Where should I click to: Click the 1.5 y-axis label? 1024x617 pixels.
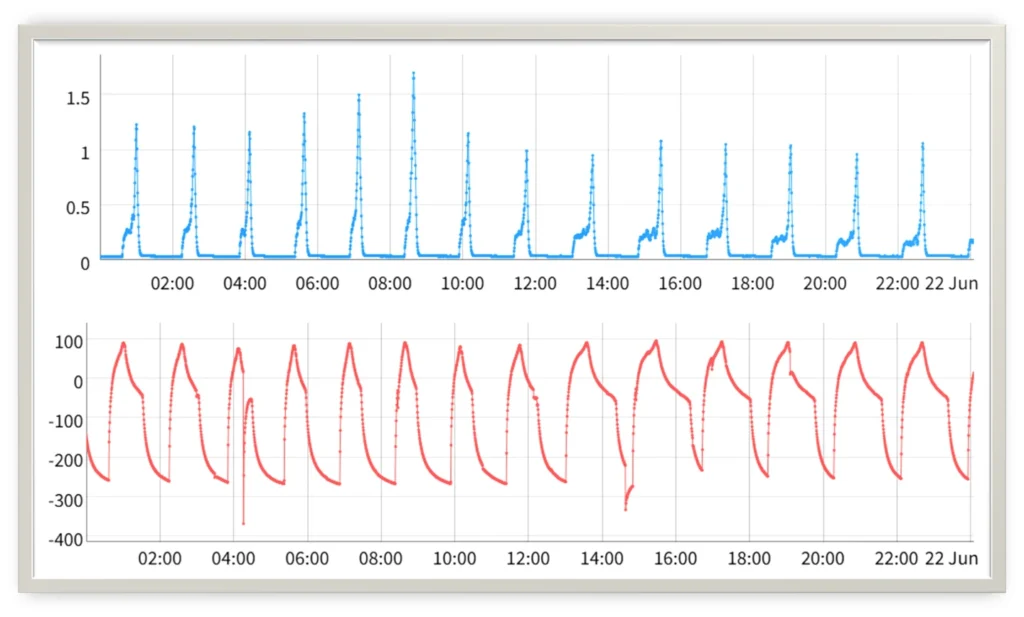(78, 99)
